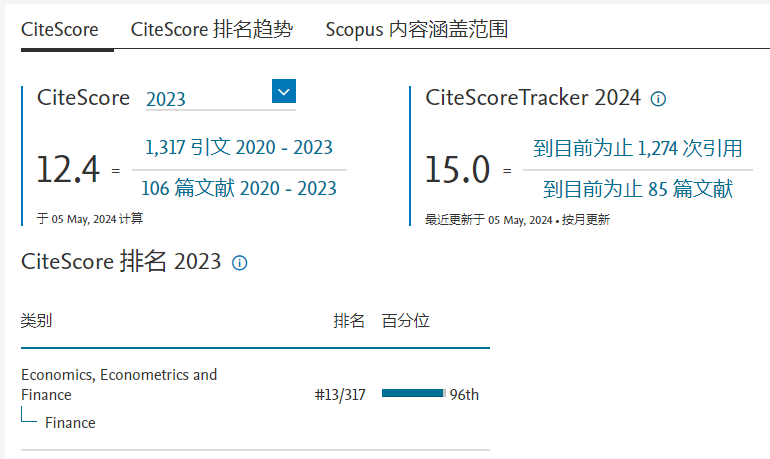The height and width of the screenshot is (459, 770).
Task: Click the blue chevron year dropdown button
Action: coord(284,93)
